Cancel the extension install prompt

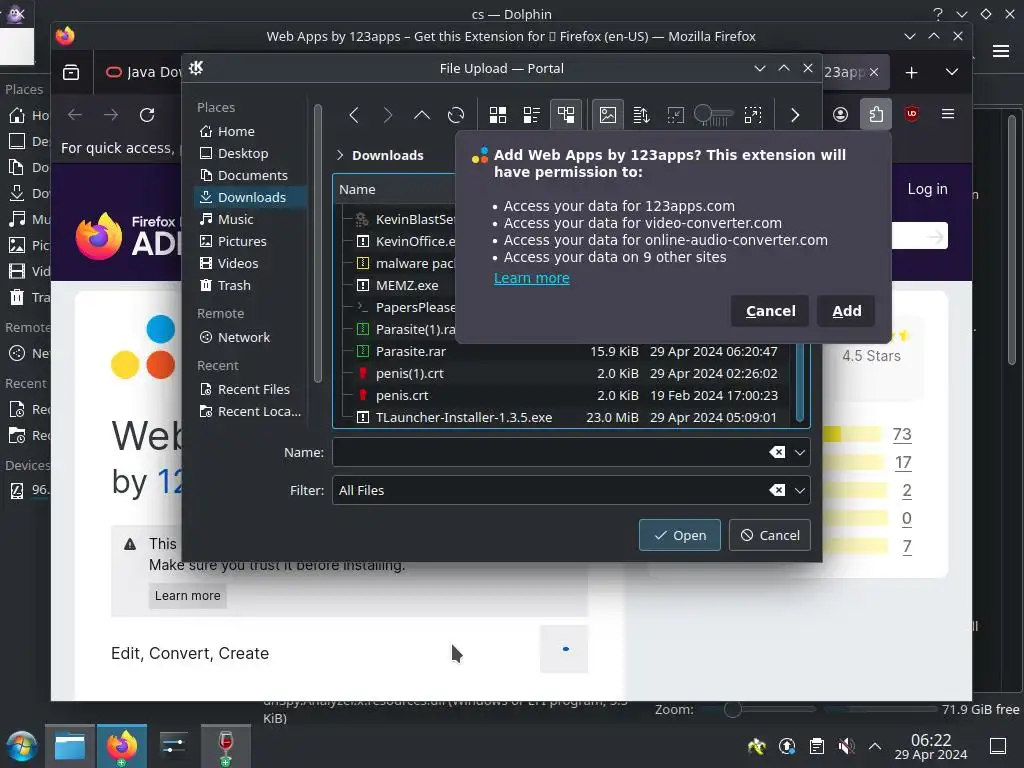770,311
